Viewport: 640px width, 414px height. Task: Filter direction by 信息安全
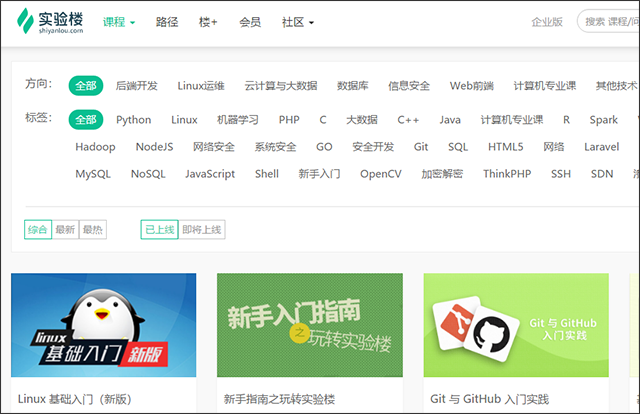(409, 86)
